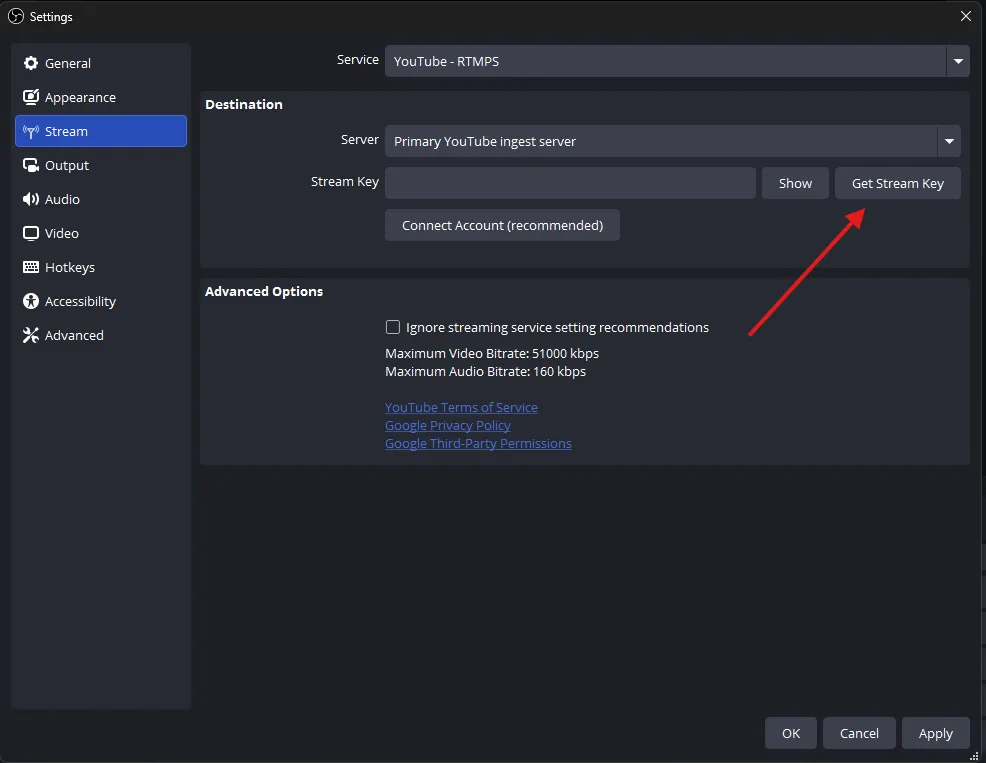Click the Advanced tools icon

(x=31, y=335)
